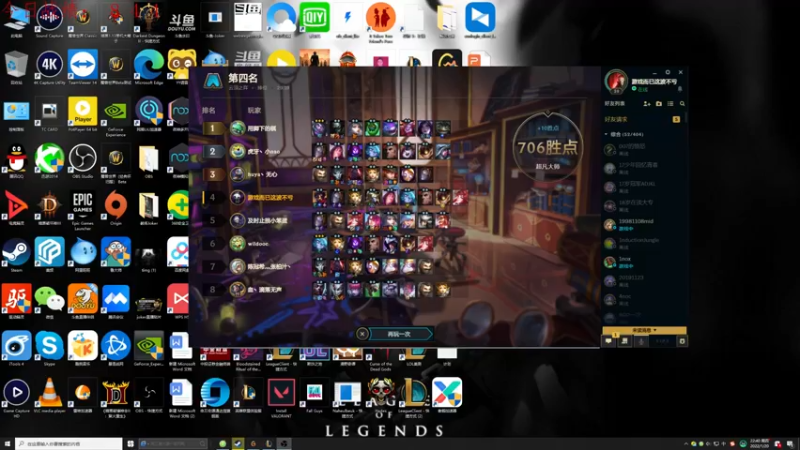Click the 706 LP rank emblem circle
Viewport: 800px width, 450px height.
(547, 148)
